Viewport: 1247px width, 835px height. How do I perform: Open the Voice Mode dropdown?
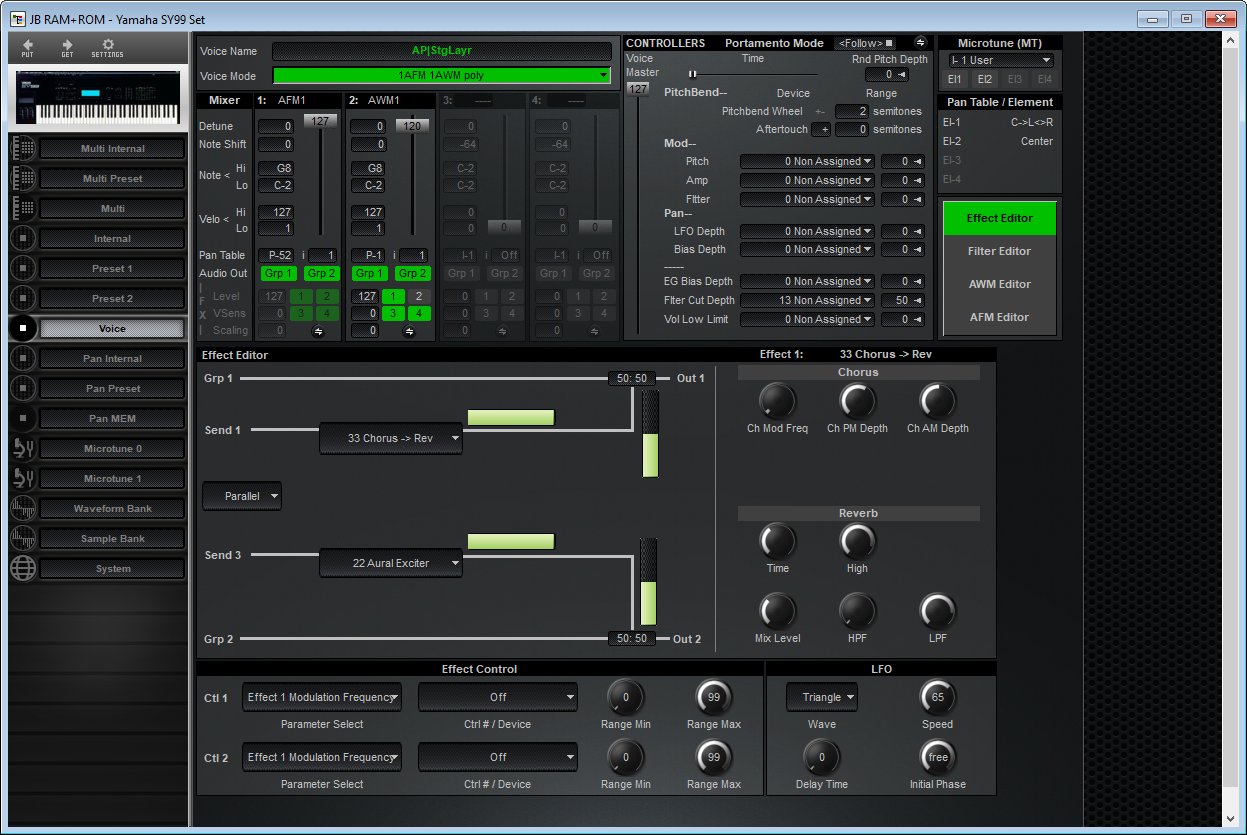click(x=441, y=75)
